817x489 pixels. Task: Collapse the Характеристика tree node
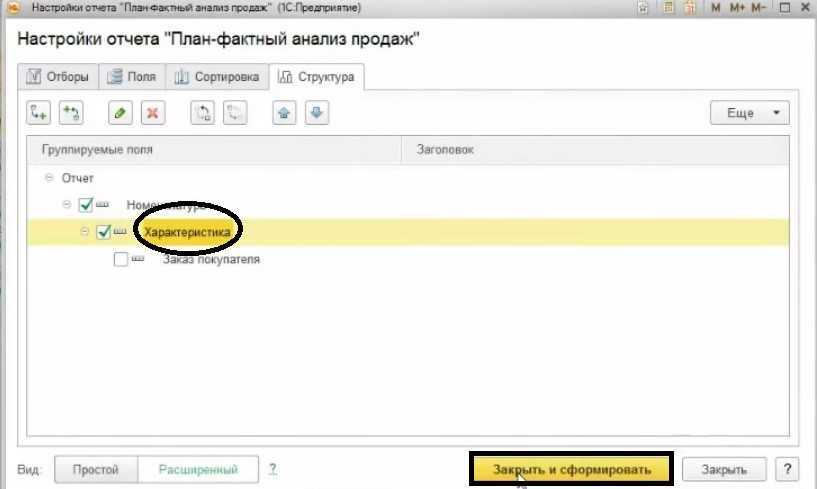(85, 232)
